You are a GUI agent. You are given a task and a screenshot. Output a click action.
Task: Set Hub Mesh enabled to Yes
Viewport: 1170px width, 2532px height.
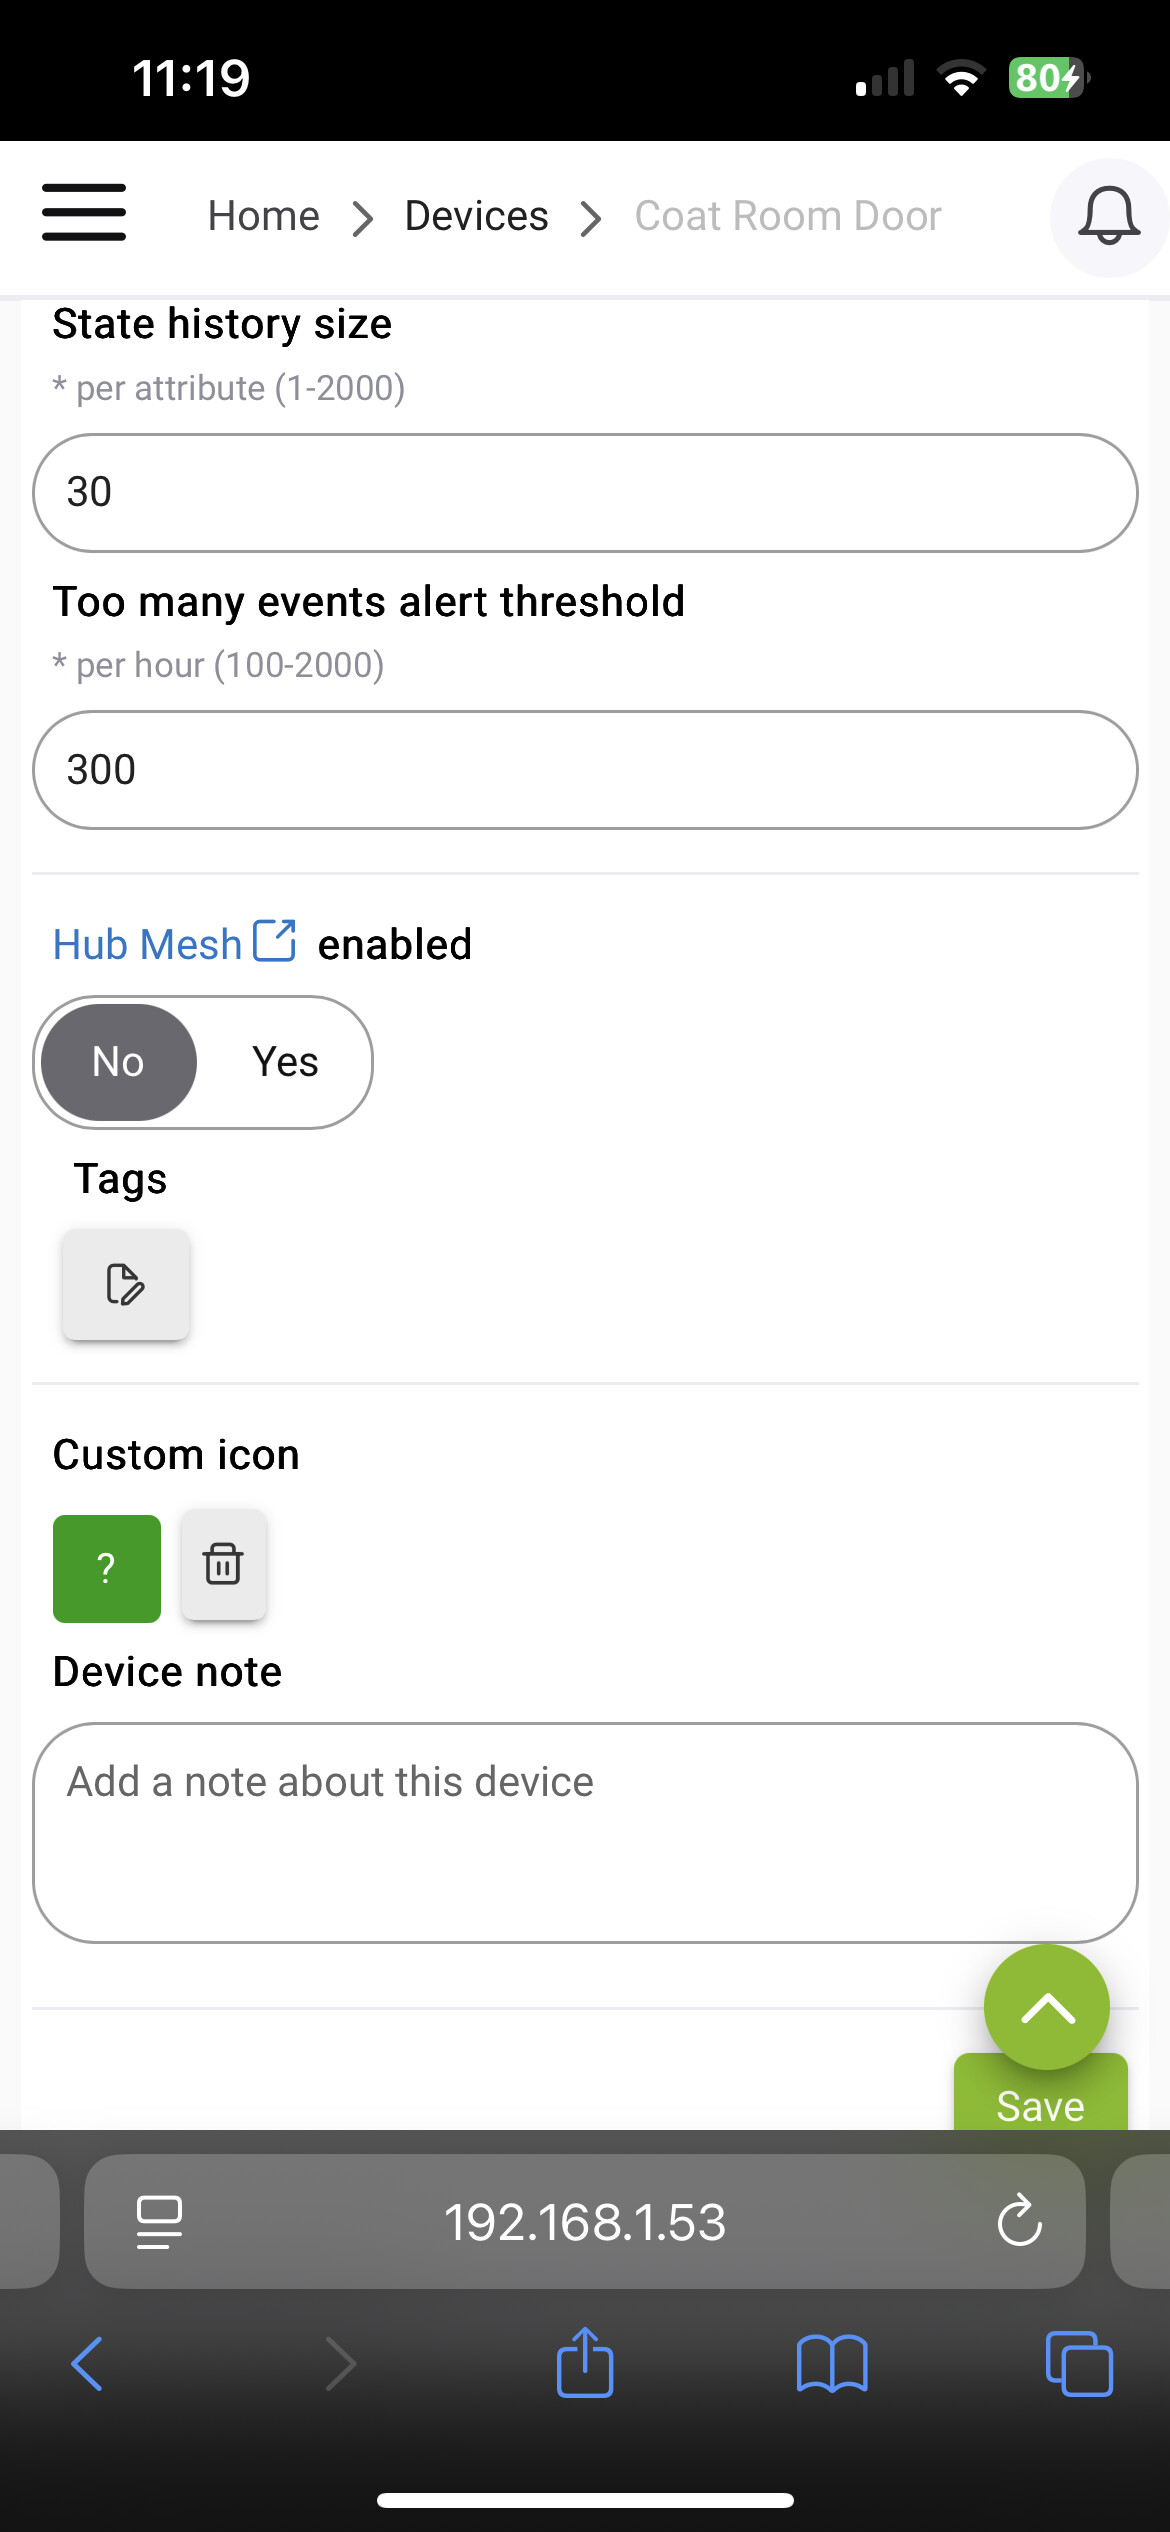pos(285,1062)
